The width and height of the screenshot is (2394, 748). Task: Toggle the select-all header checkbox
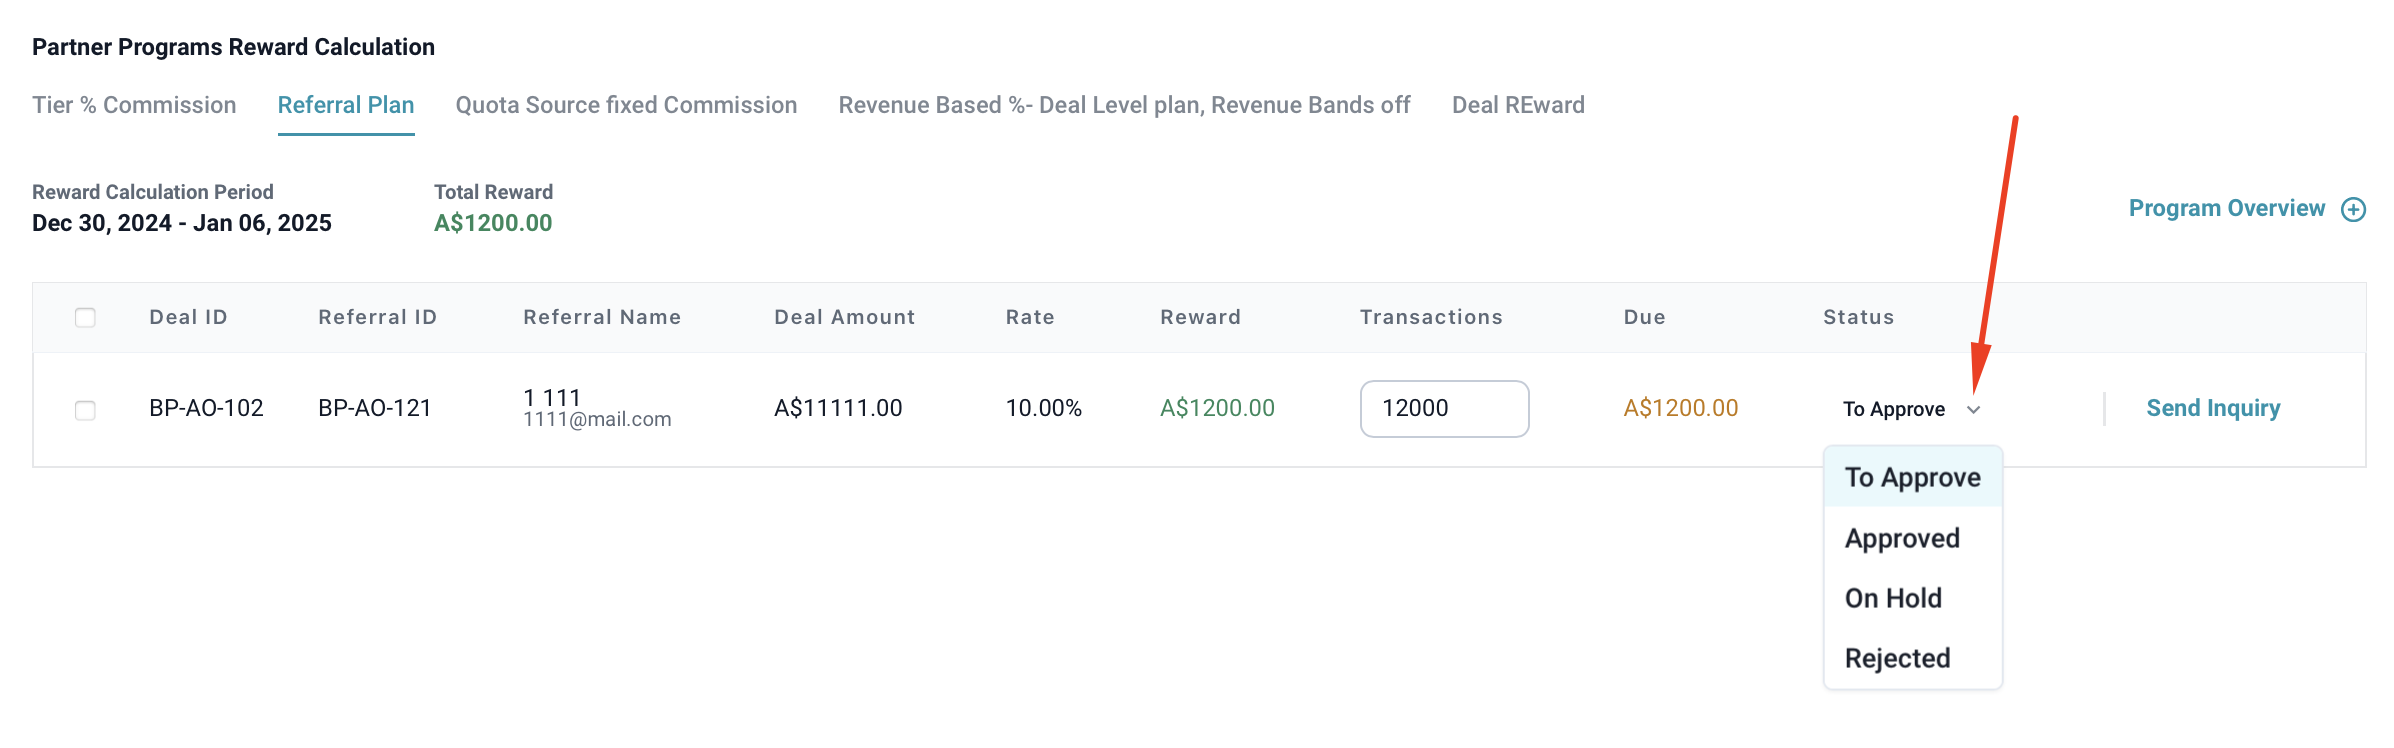(x=85, y=318)
